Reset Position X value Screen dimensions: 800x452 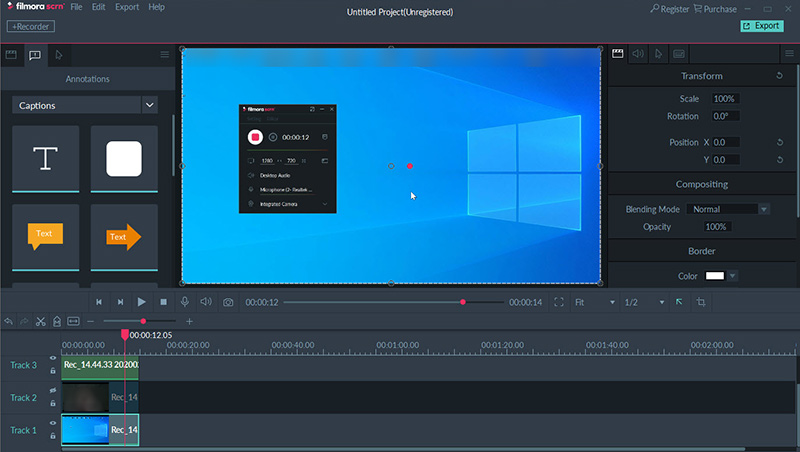pyautogui.click(x=780, y=142)
